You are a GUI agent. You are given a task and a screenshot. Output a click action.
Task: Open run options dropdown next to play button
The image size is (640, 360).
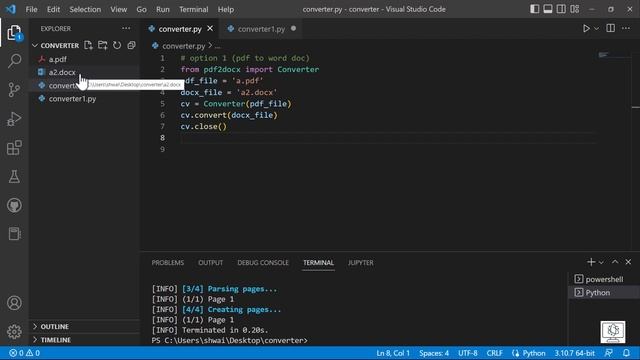tap(597, 29)
